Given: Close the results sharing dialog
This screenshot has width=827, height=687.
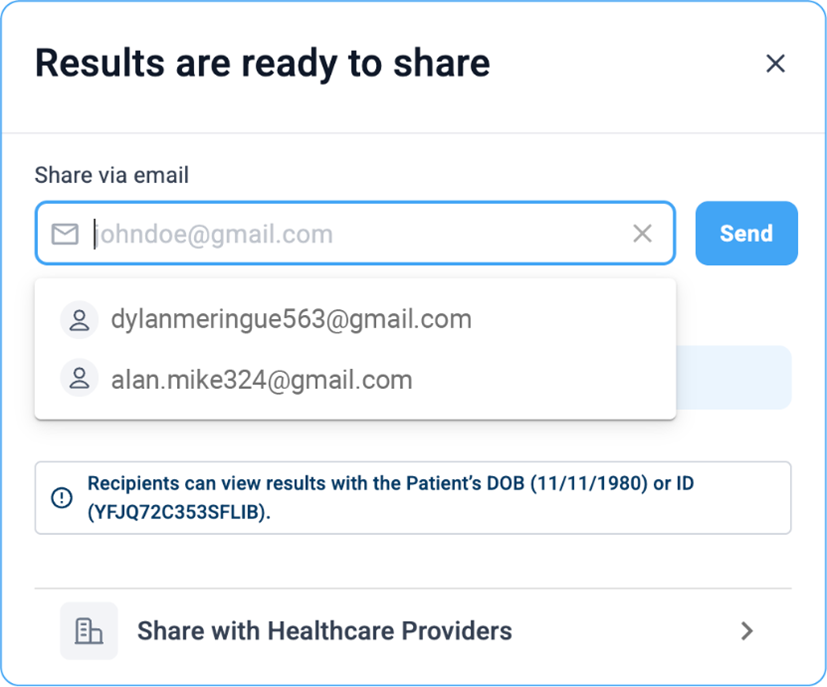Looking at the screenshot, I should click(775, 64).
